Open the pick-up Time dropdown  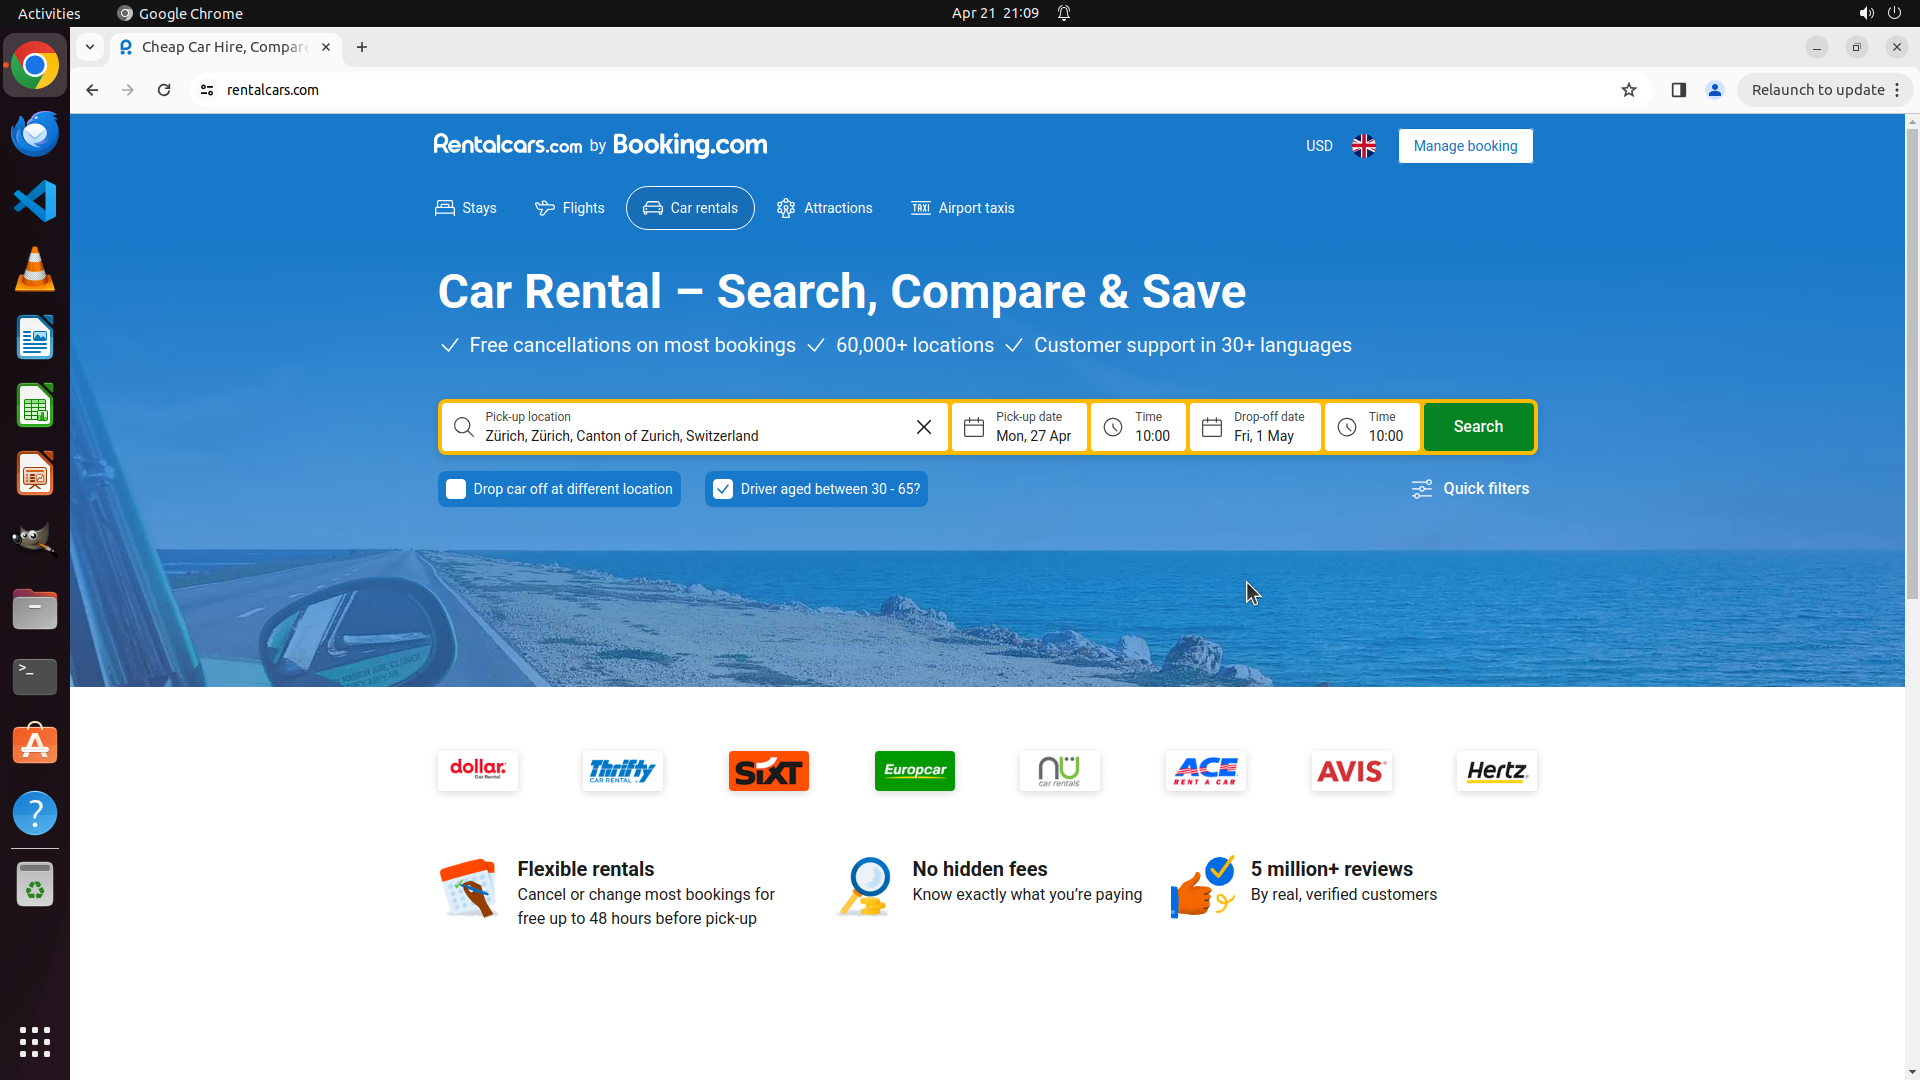(x=1138, y=427)
